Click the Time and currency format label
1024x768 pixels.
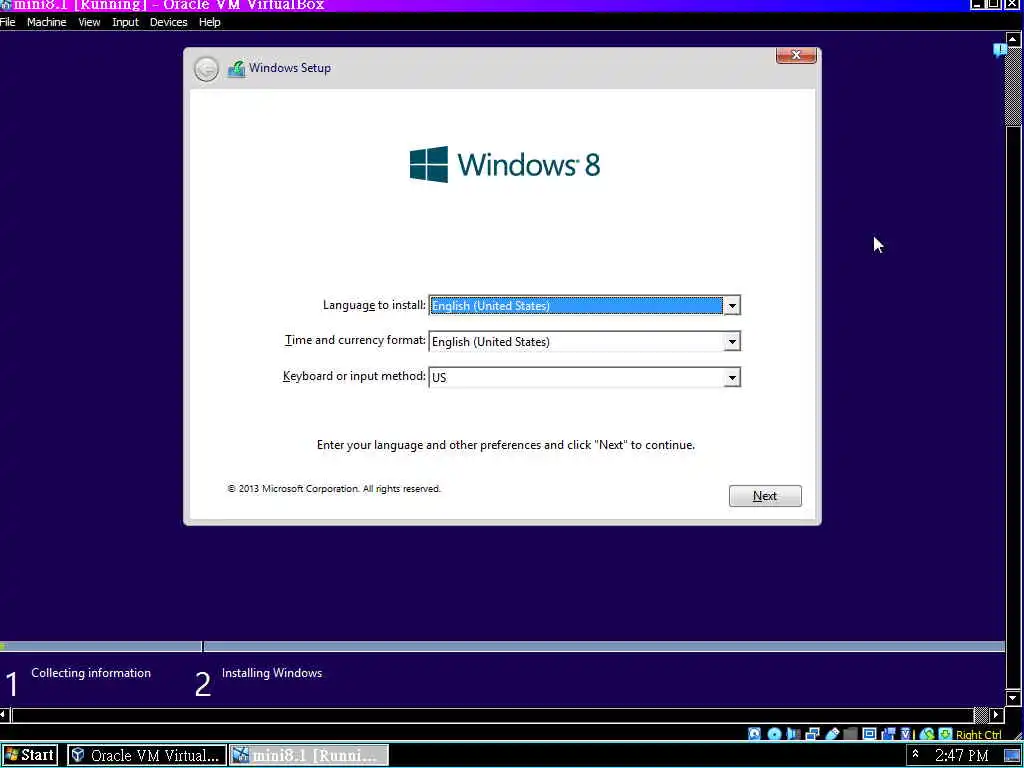coord(355,340)
